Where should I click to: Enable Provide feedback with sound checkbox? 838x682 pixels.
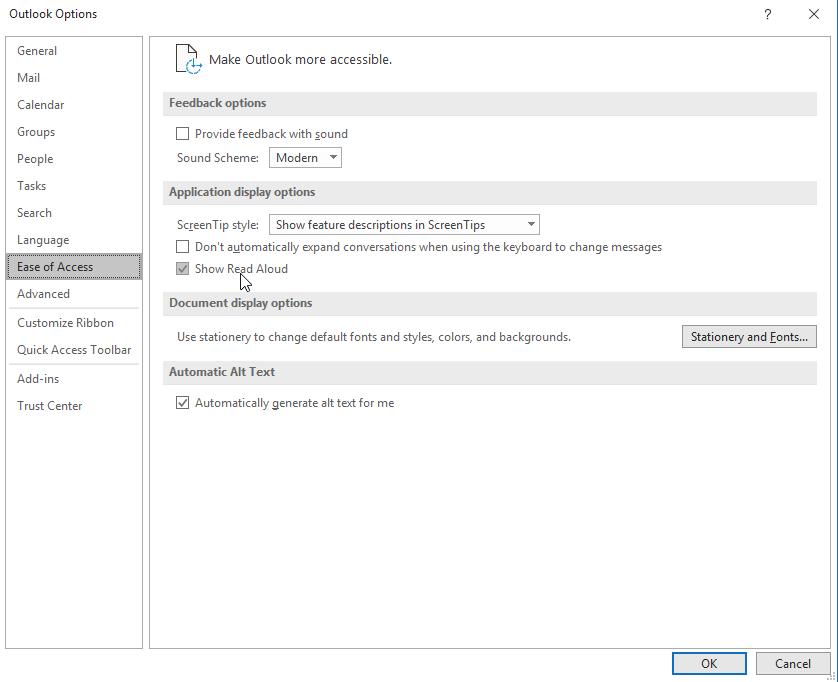[x=183, y=134]
